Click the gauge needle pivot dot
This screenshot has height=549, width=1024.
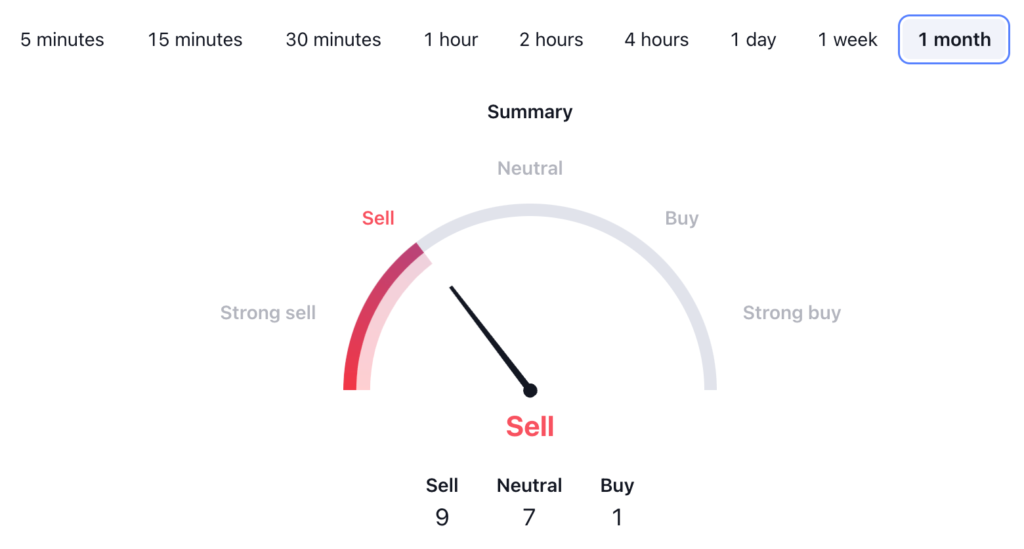tap(530, 390)
